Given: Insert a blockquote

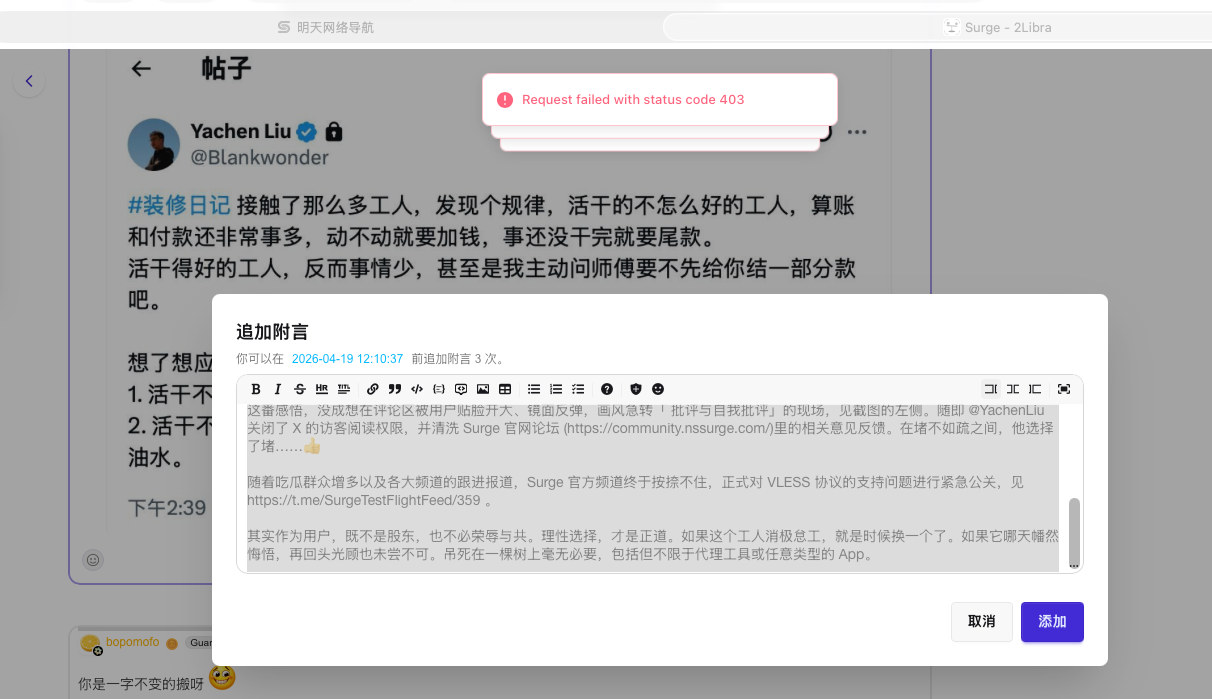Looking at the screenshot, I should click(395, 389).
